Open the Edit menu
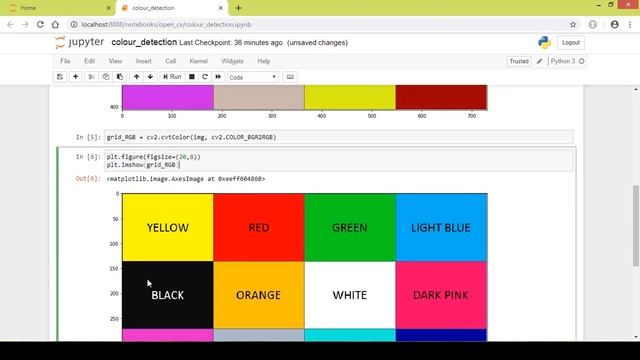The height and width of the screenshot is (360, 640). [89, 61]
